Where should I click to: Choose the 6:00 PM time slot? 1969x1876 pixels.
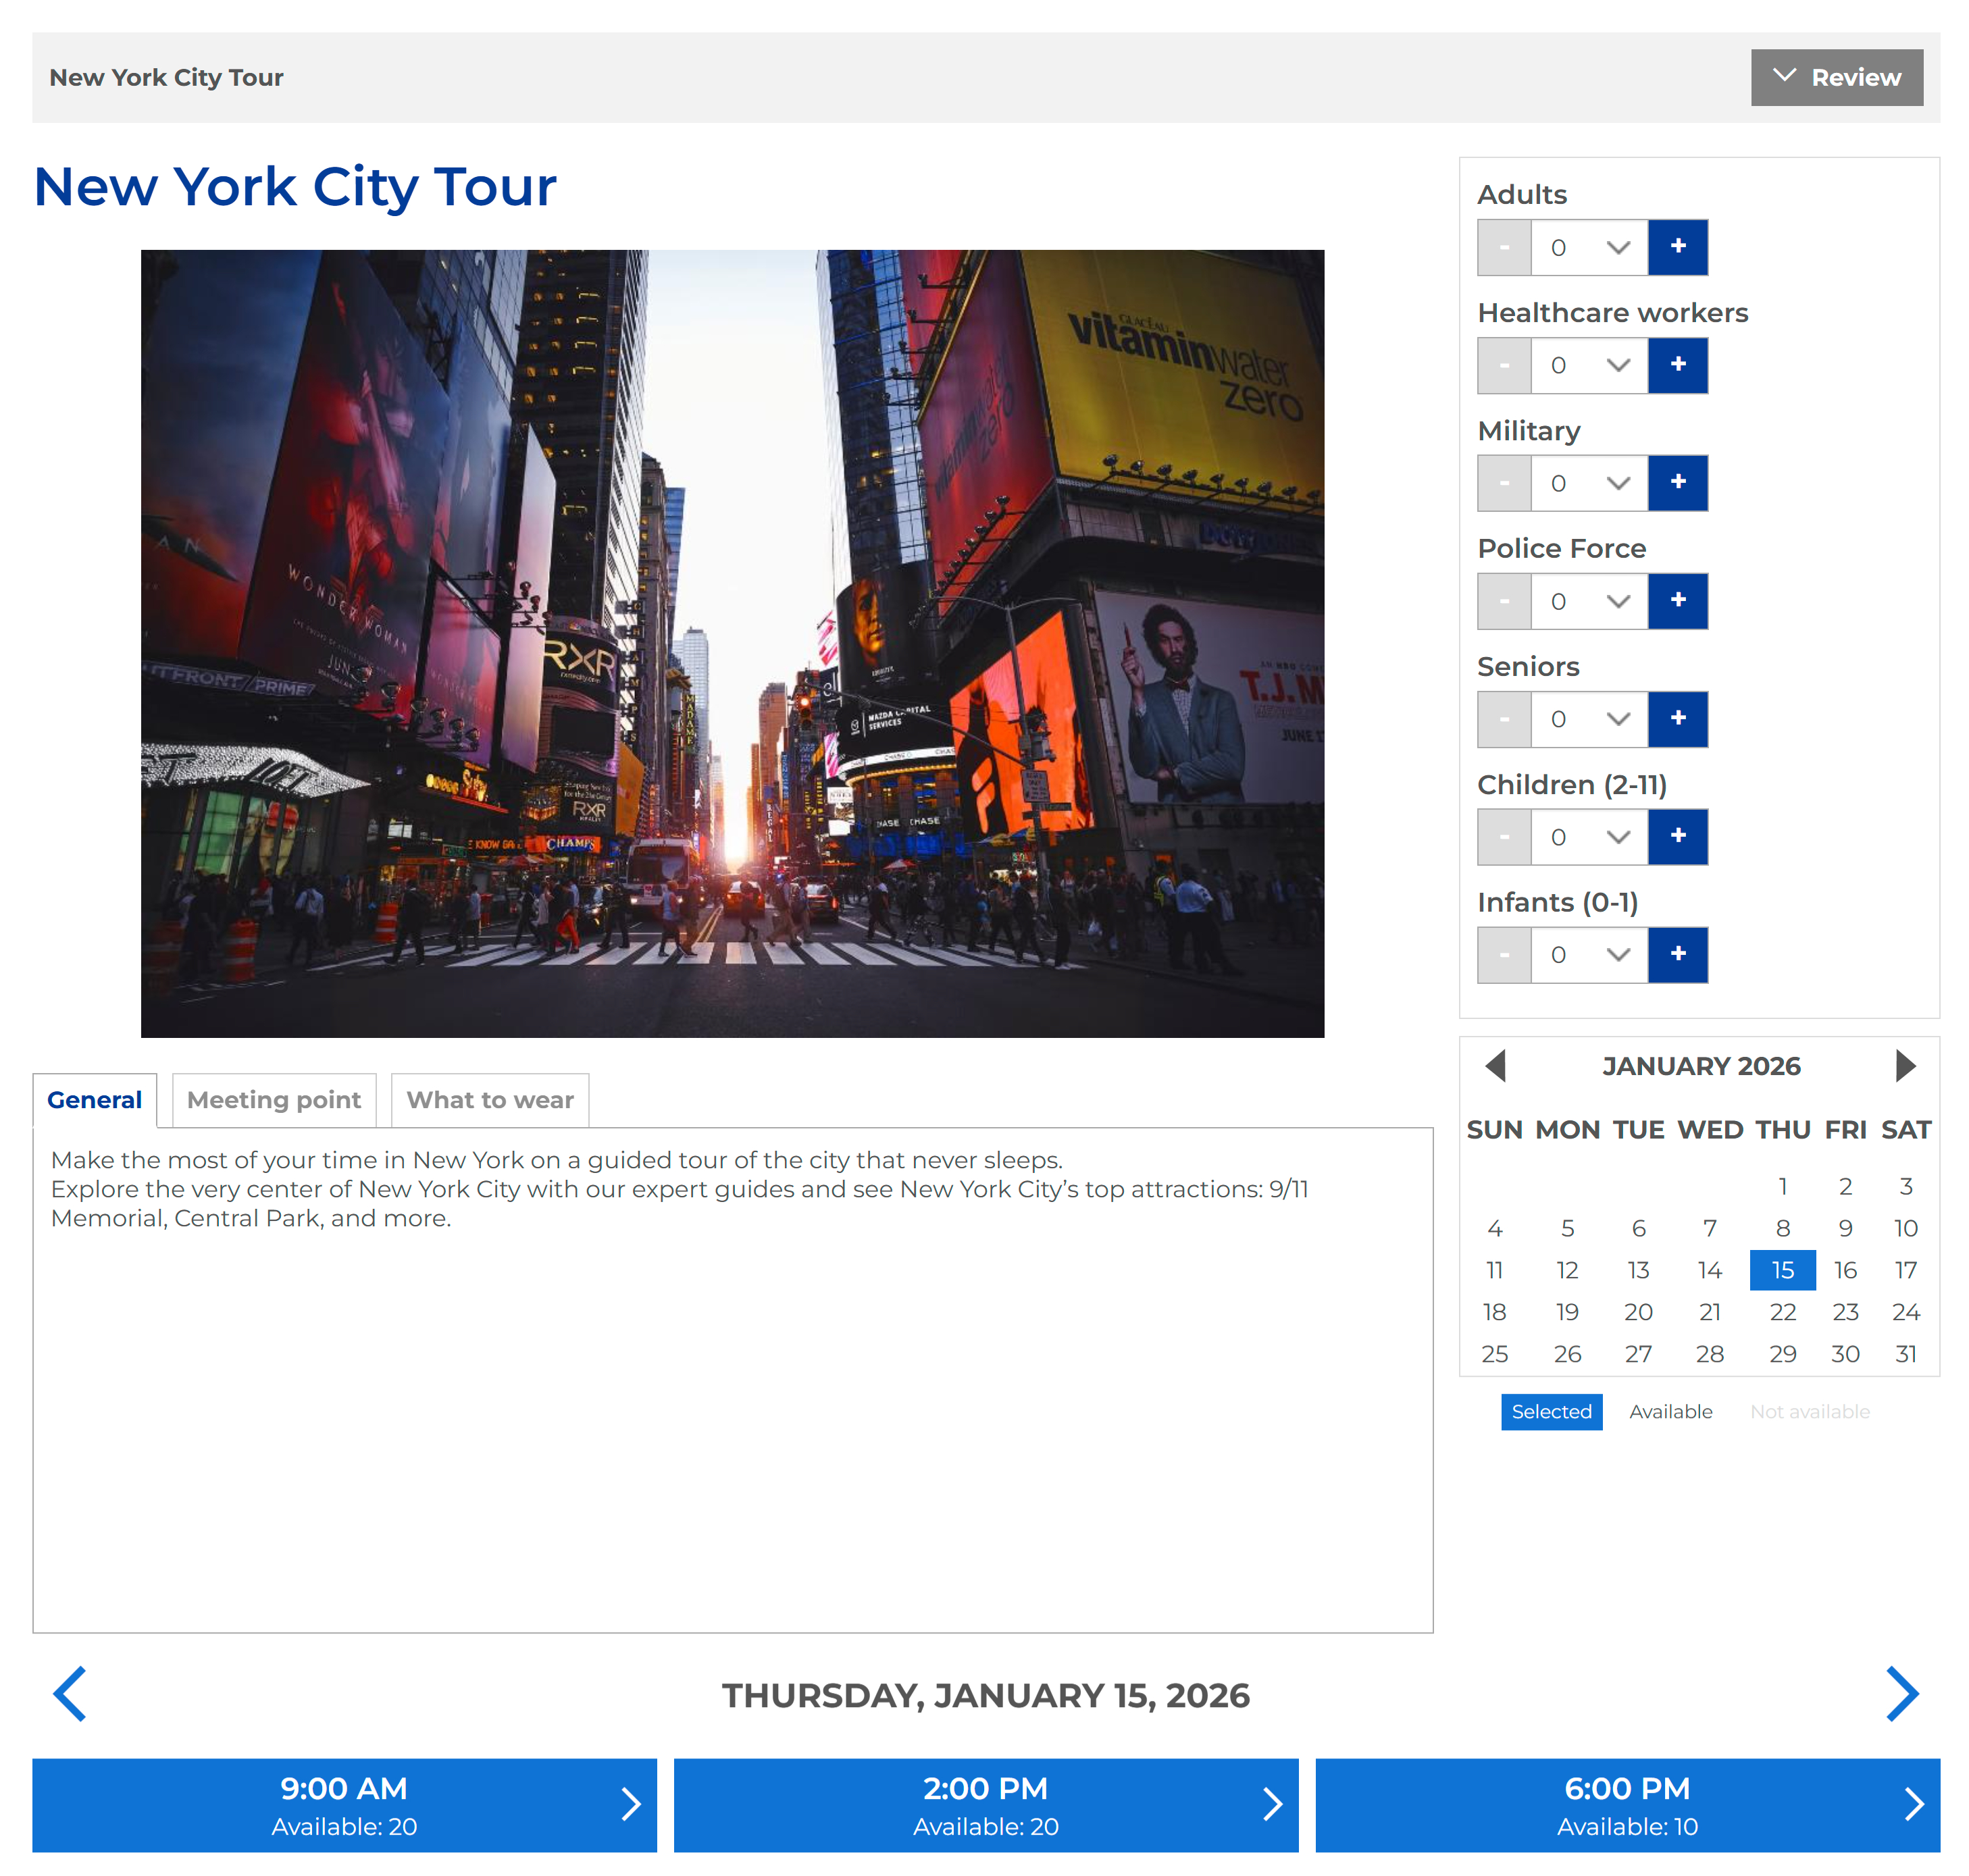[1627, 1805]
